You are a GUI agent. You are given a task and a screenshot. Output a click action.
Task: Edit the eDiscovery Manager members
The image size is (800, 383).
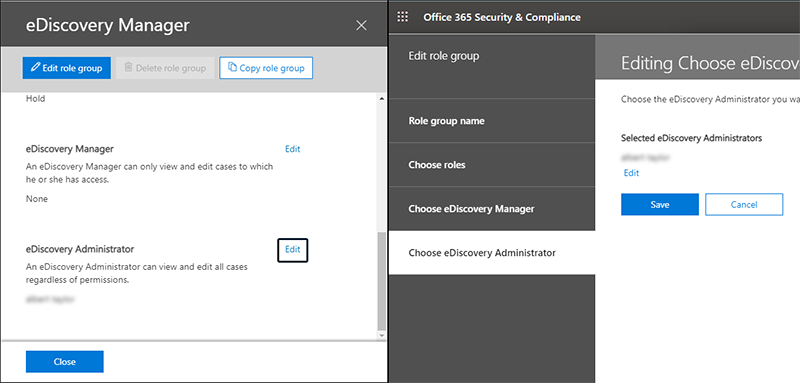tap(292, 149)
